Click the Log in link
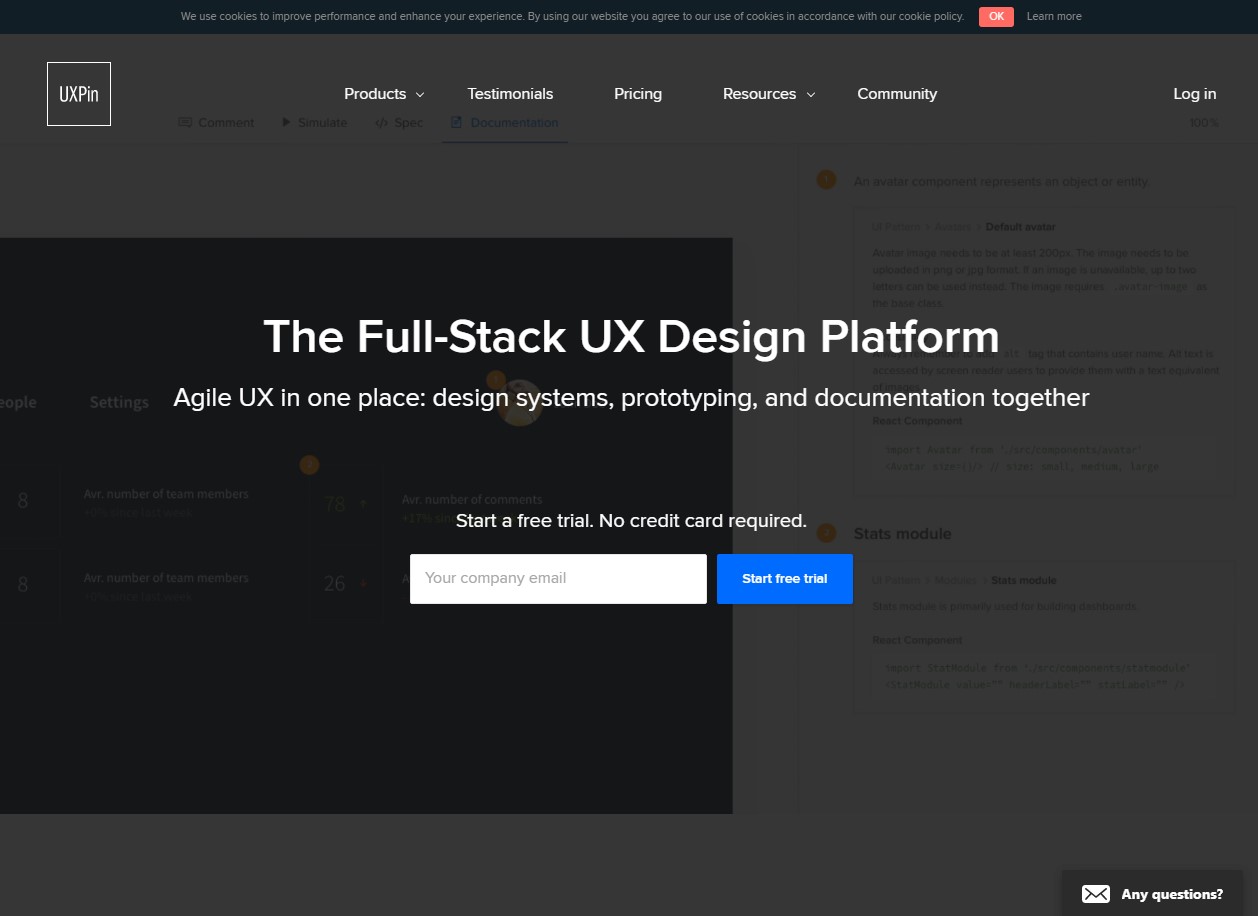The width and height of the screenshot is (1258, 916). point(1194,93)
